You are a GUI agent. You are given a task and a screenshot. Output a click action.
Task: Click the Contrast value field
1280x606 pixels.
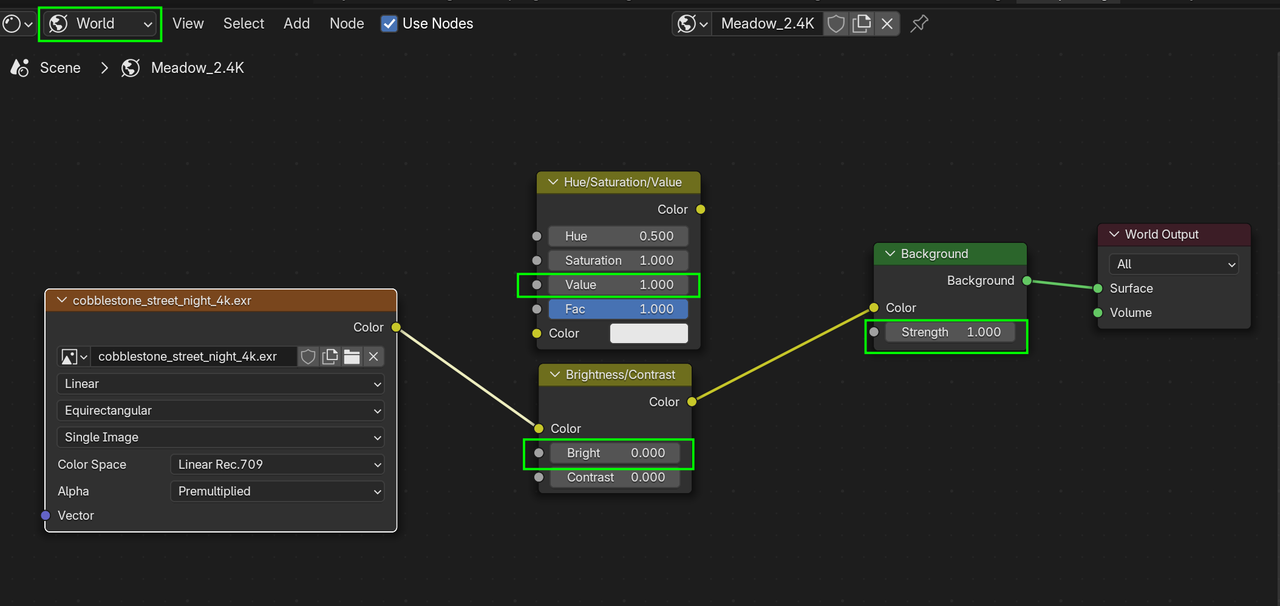(x=615, y=477)
